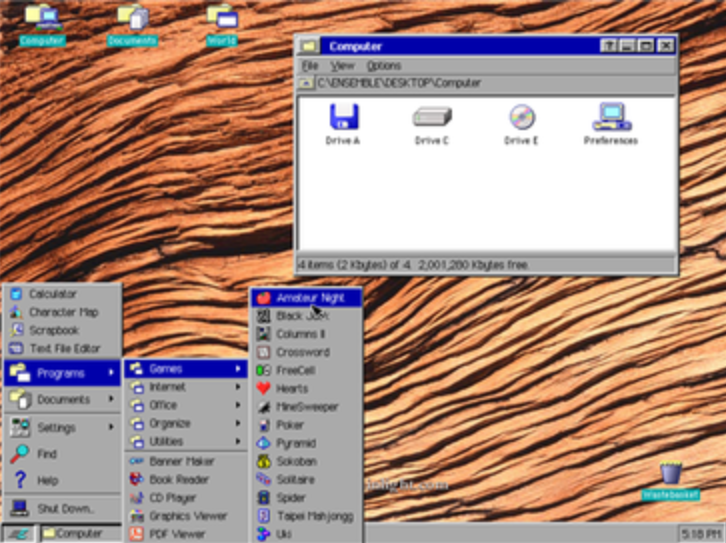This screenshot has height=543, width=726.
Task: Select the Drive E CD-ROM icon
Action: click(522, 117)
